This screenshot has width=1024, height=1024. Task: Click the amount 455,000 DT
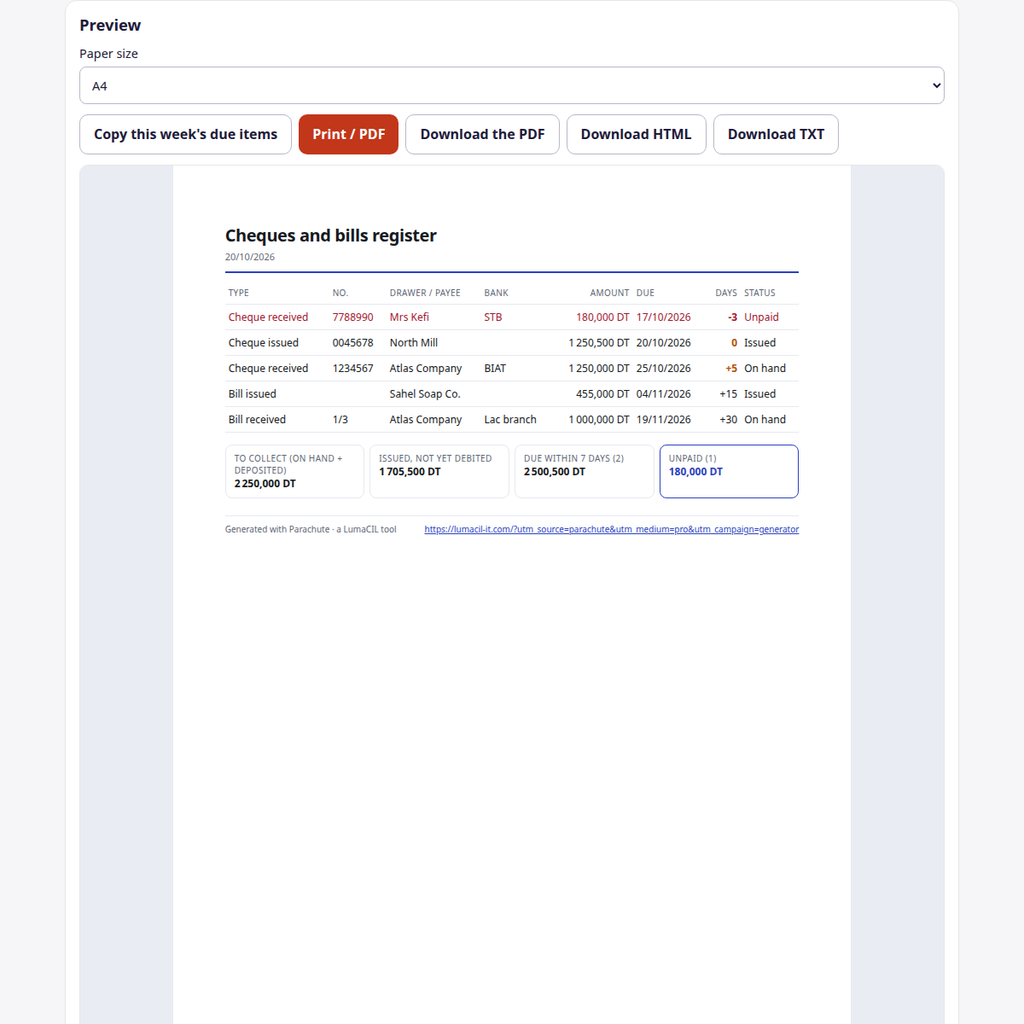click(x=602, y=394)
